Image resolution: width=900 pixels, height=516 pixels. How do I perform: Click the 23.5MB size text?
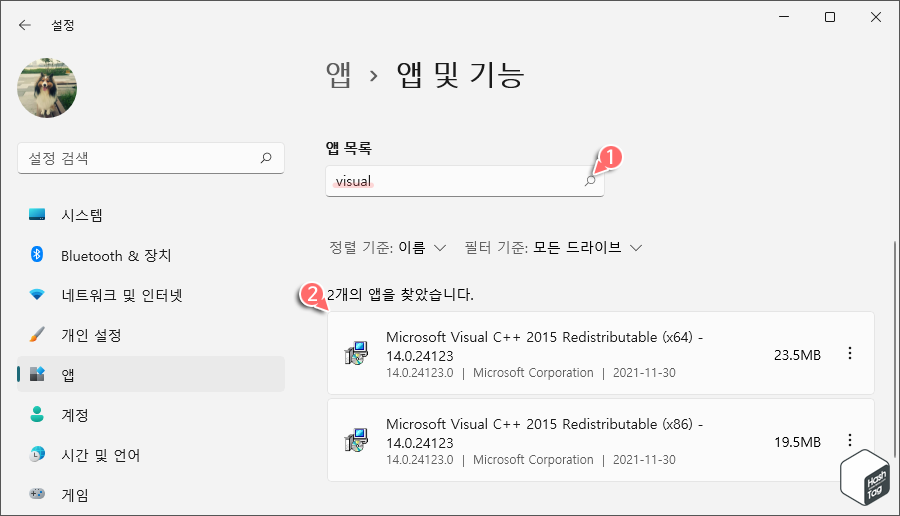[x=797, y=355]
